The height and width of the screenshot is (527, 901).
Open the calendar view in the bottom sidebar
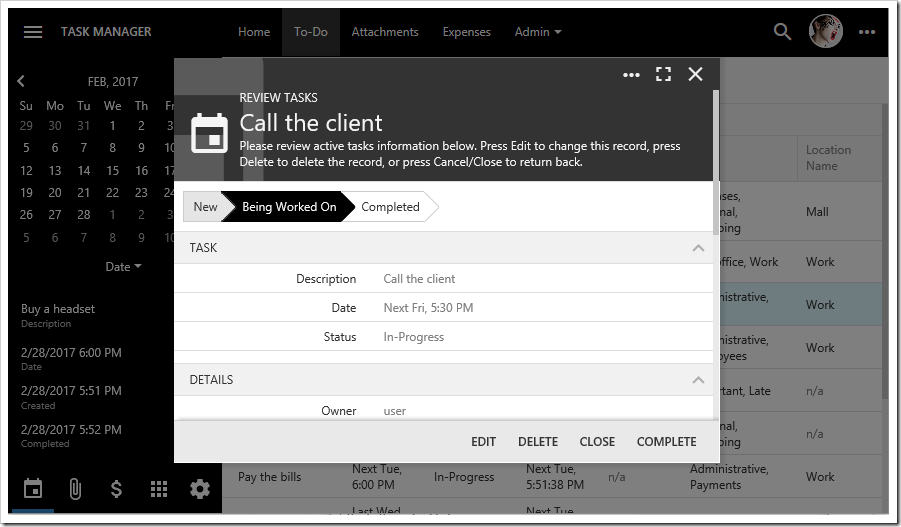(x=33, y=489)
